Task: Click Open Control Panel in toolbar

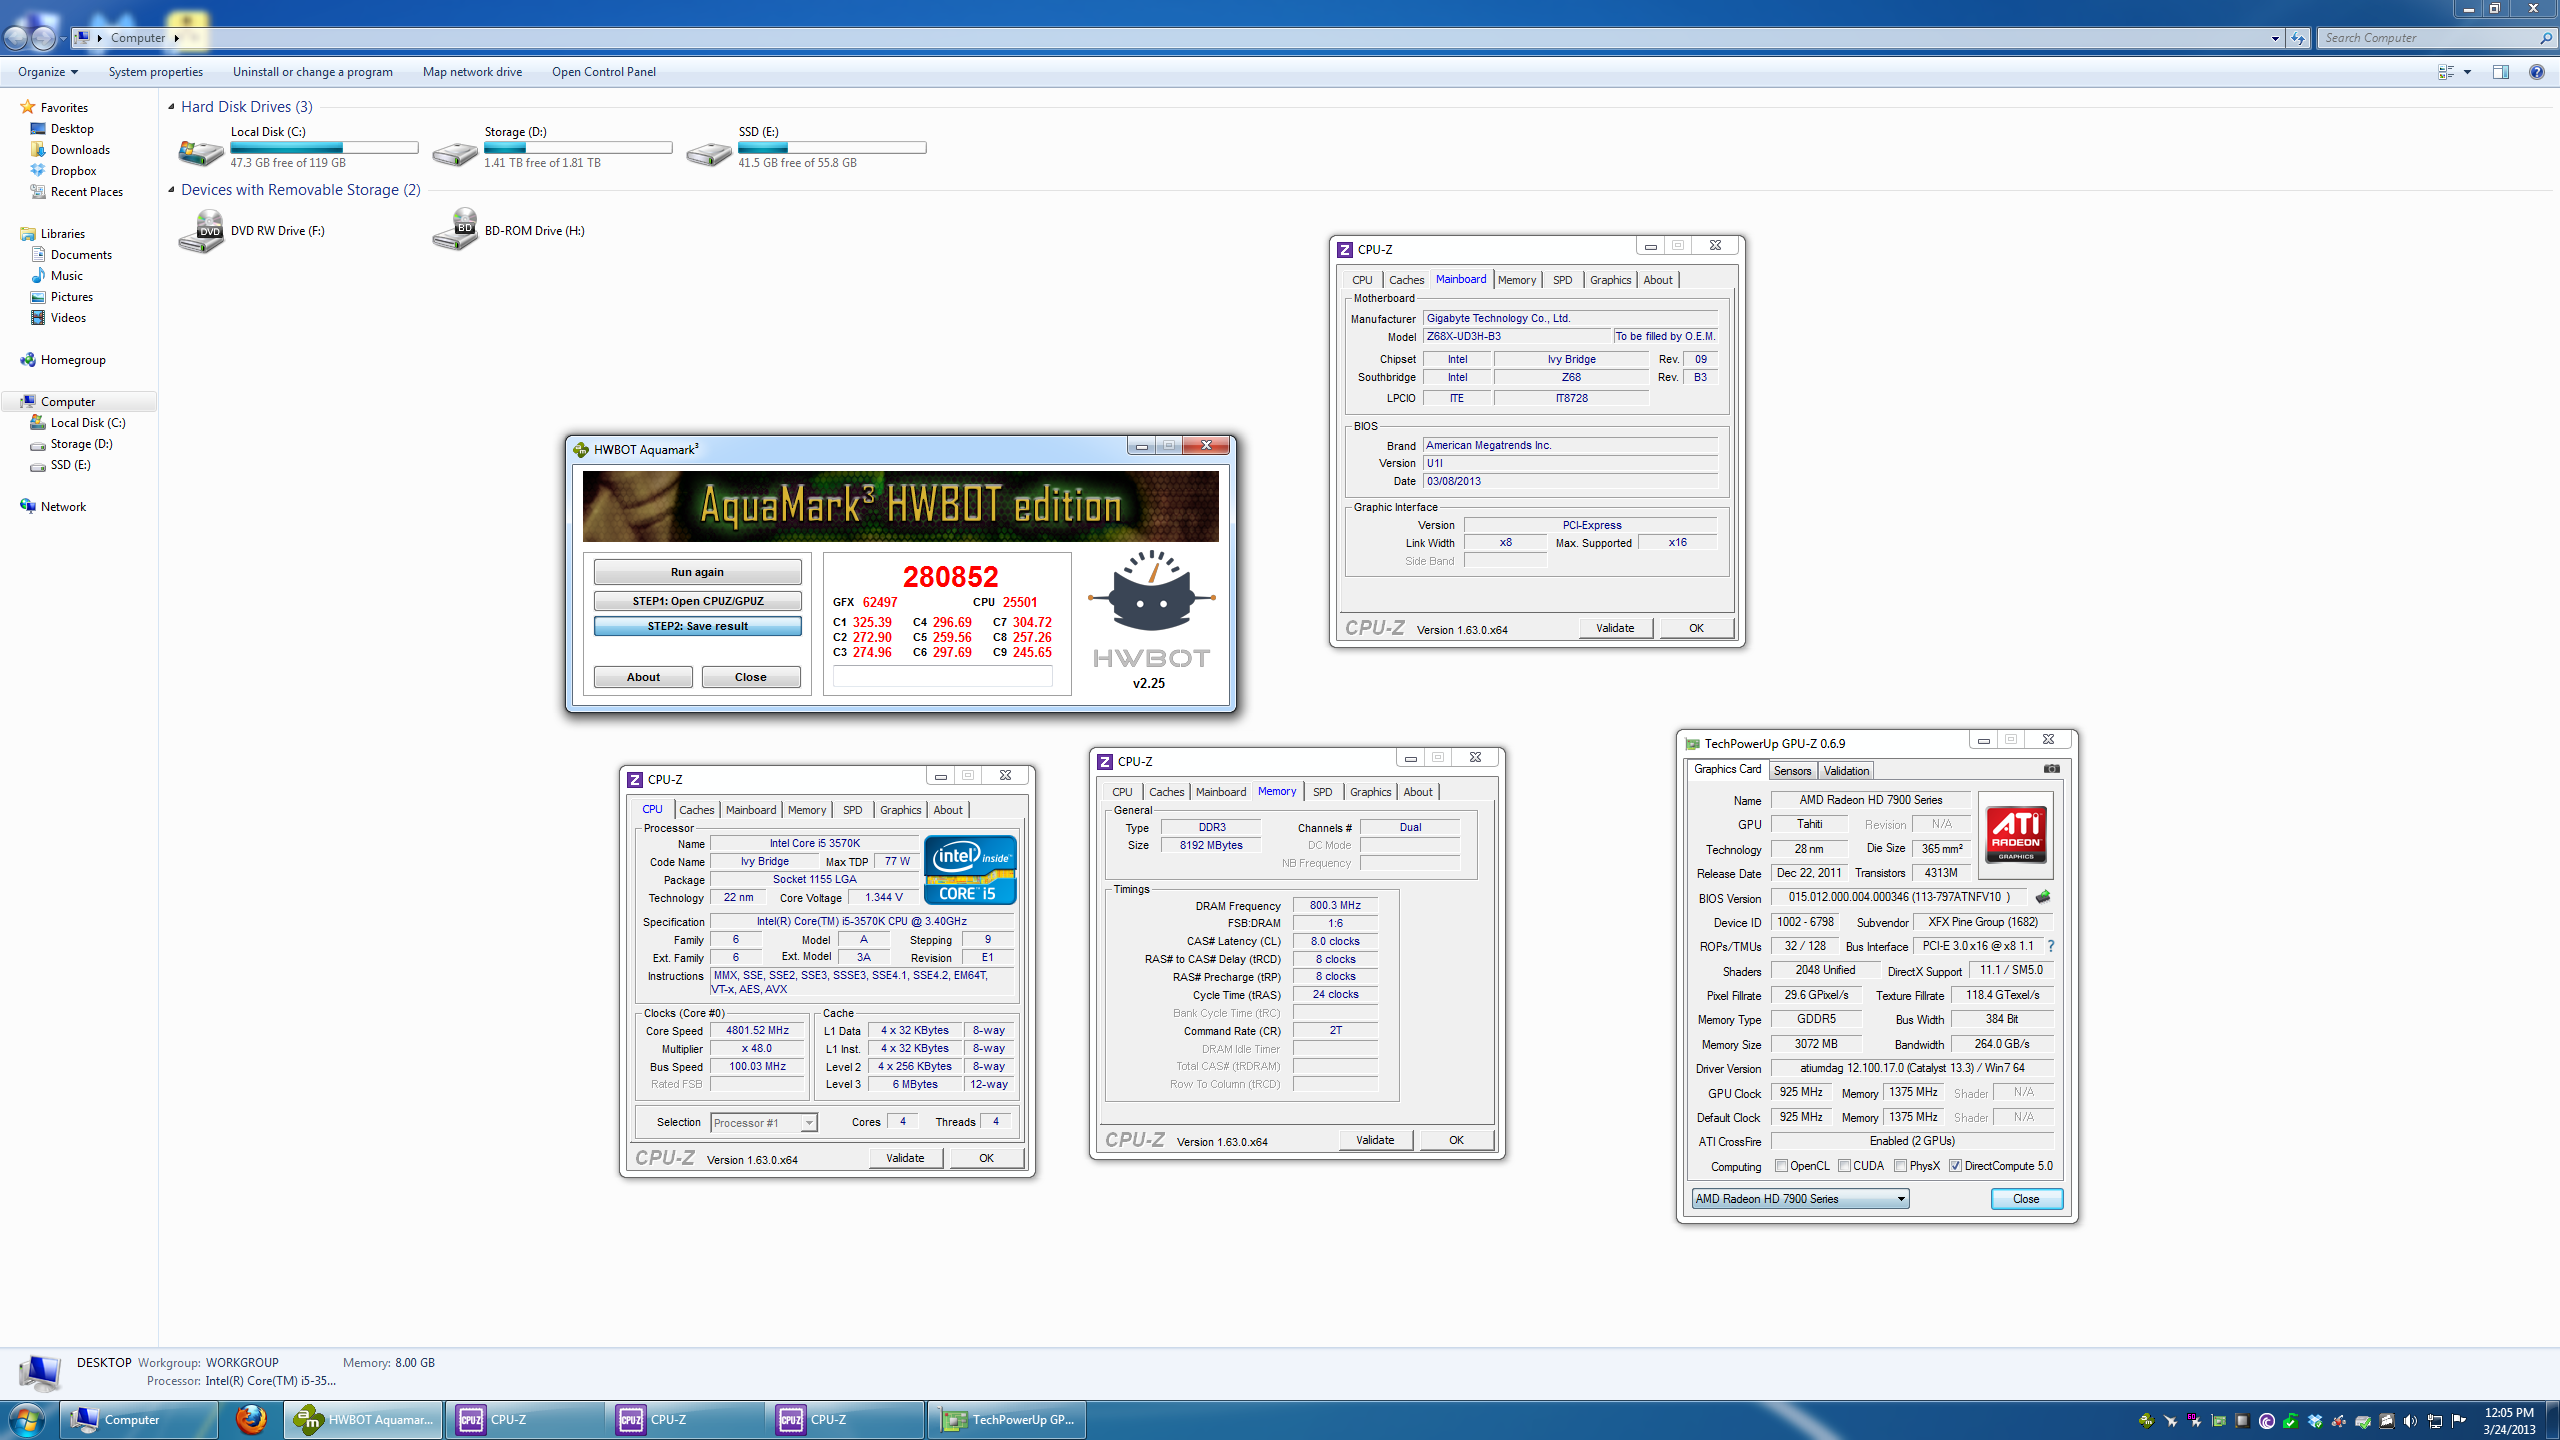Action: click(604, 72)
